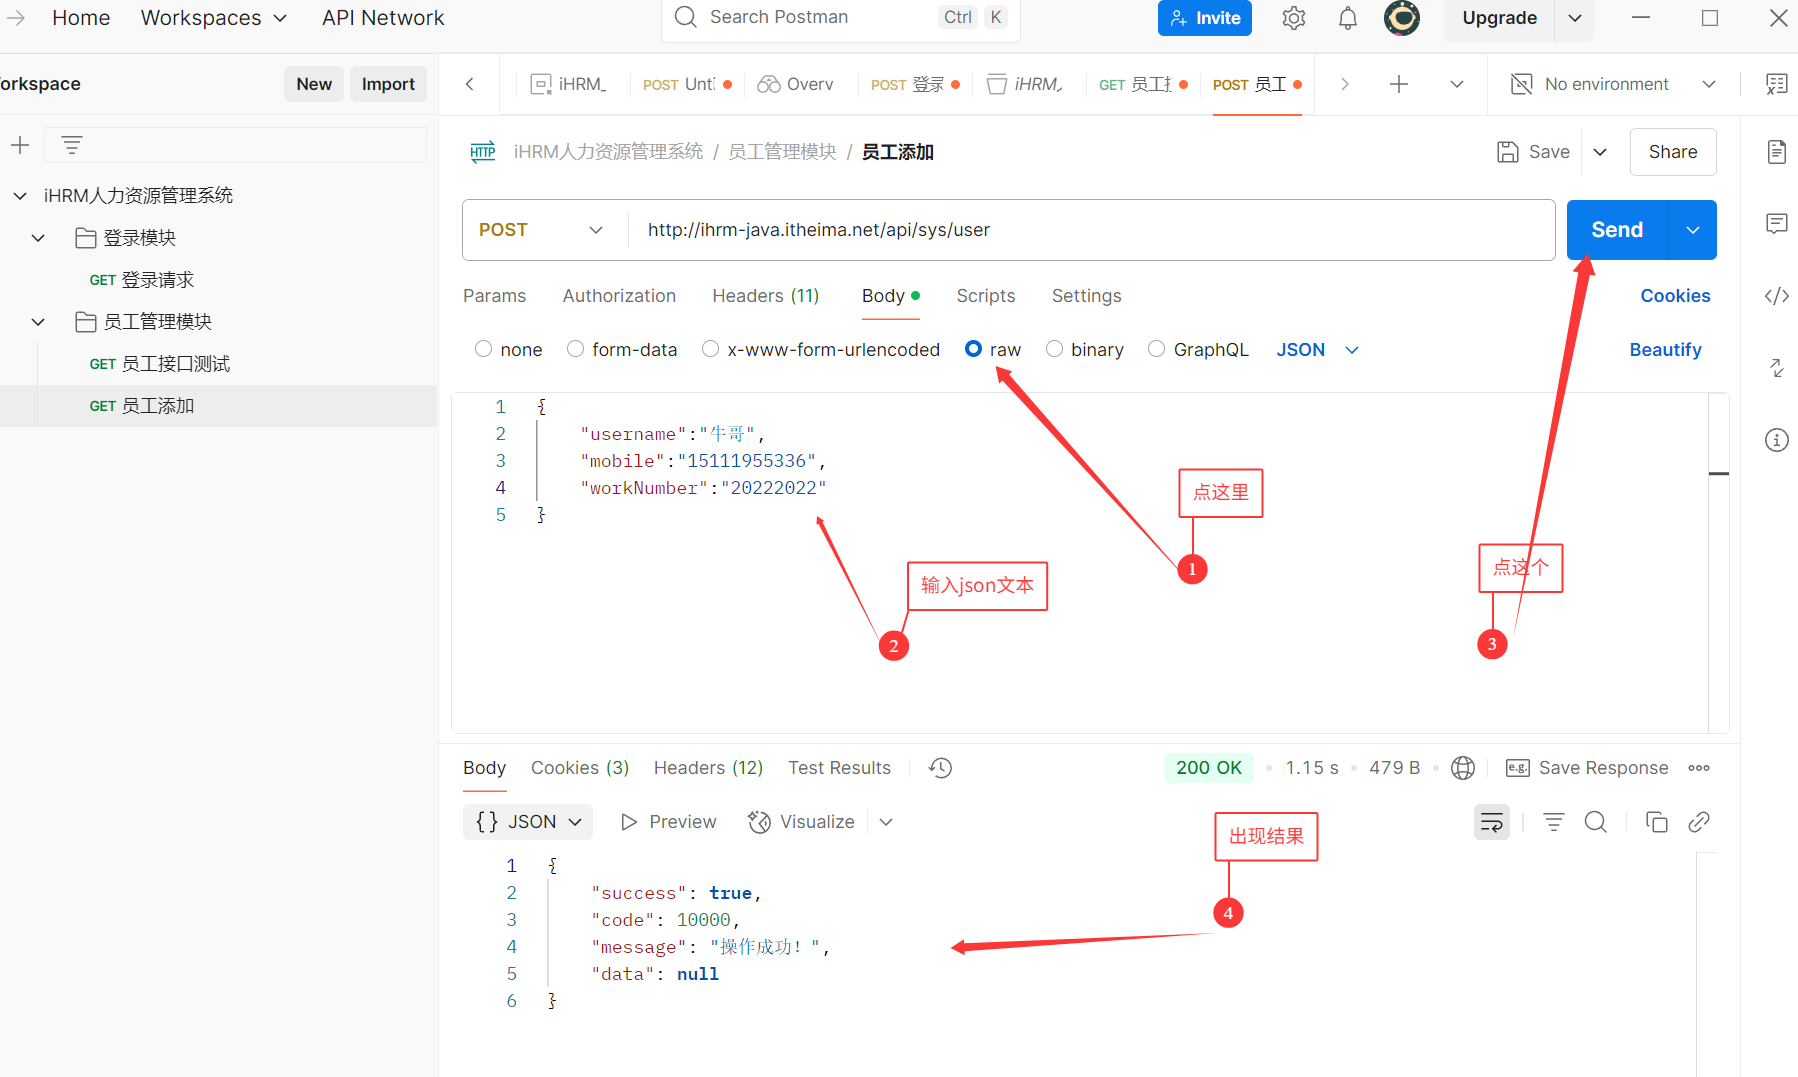This screenshot has height=1077, width=1798.
Task: Open the request info icon
Action: [1776, 440]
